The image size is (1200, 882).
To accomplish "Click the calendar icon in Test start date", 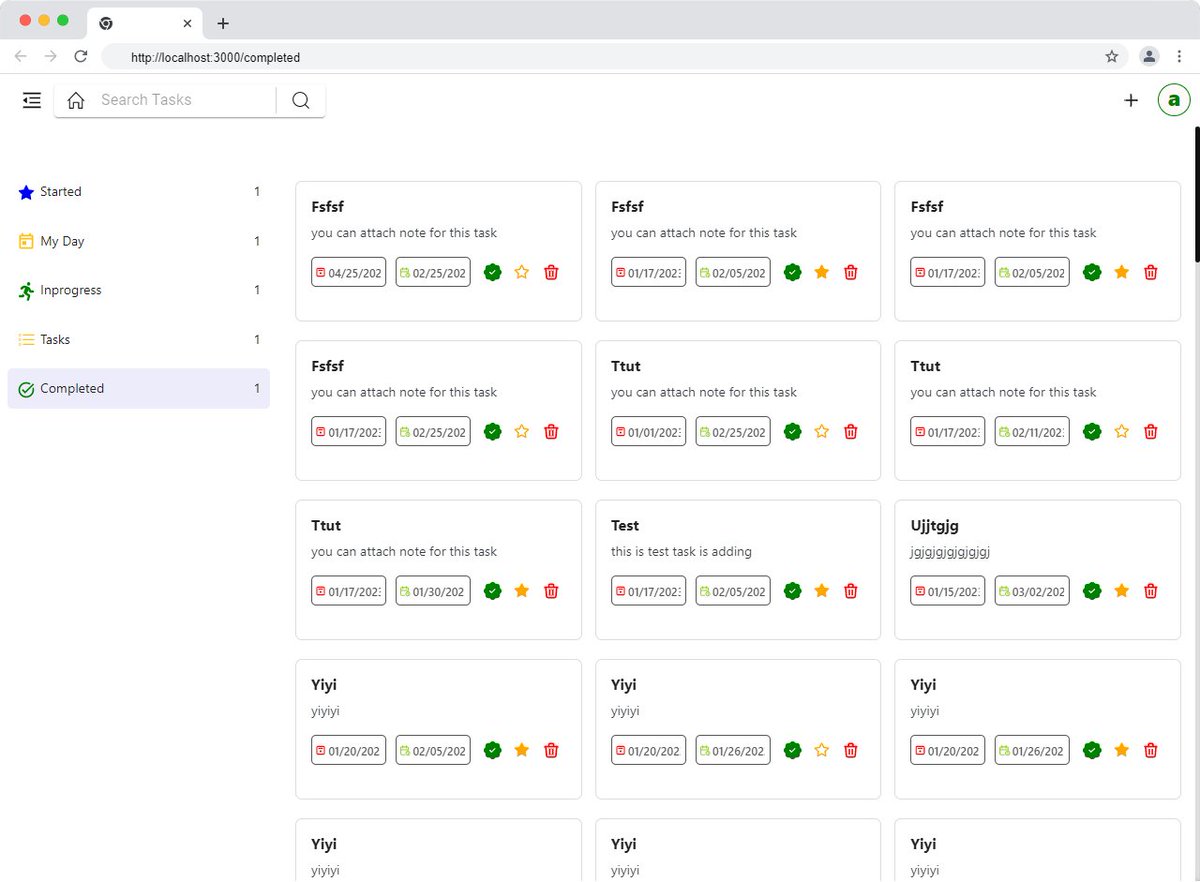I will pyautogui.click(x=620, y=591).
